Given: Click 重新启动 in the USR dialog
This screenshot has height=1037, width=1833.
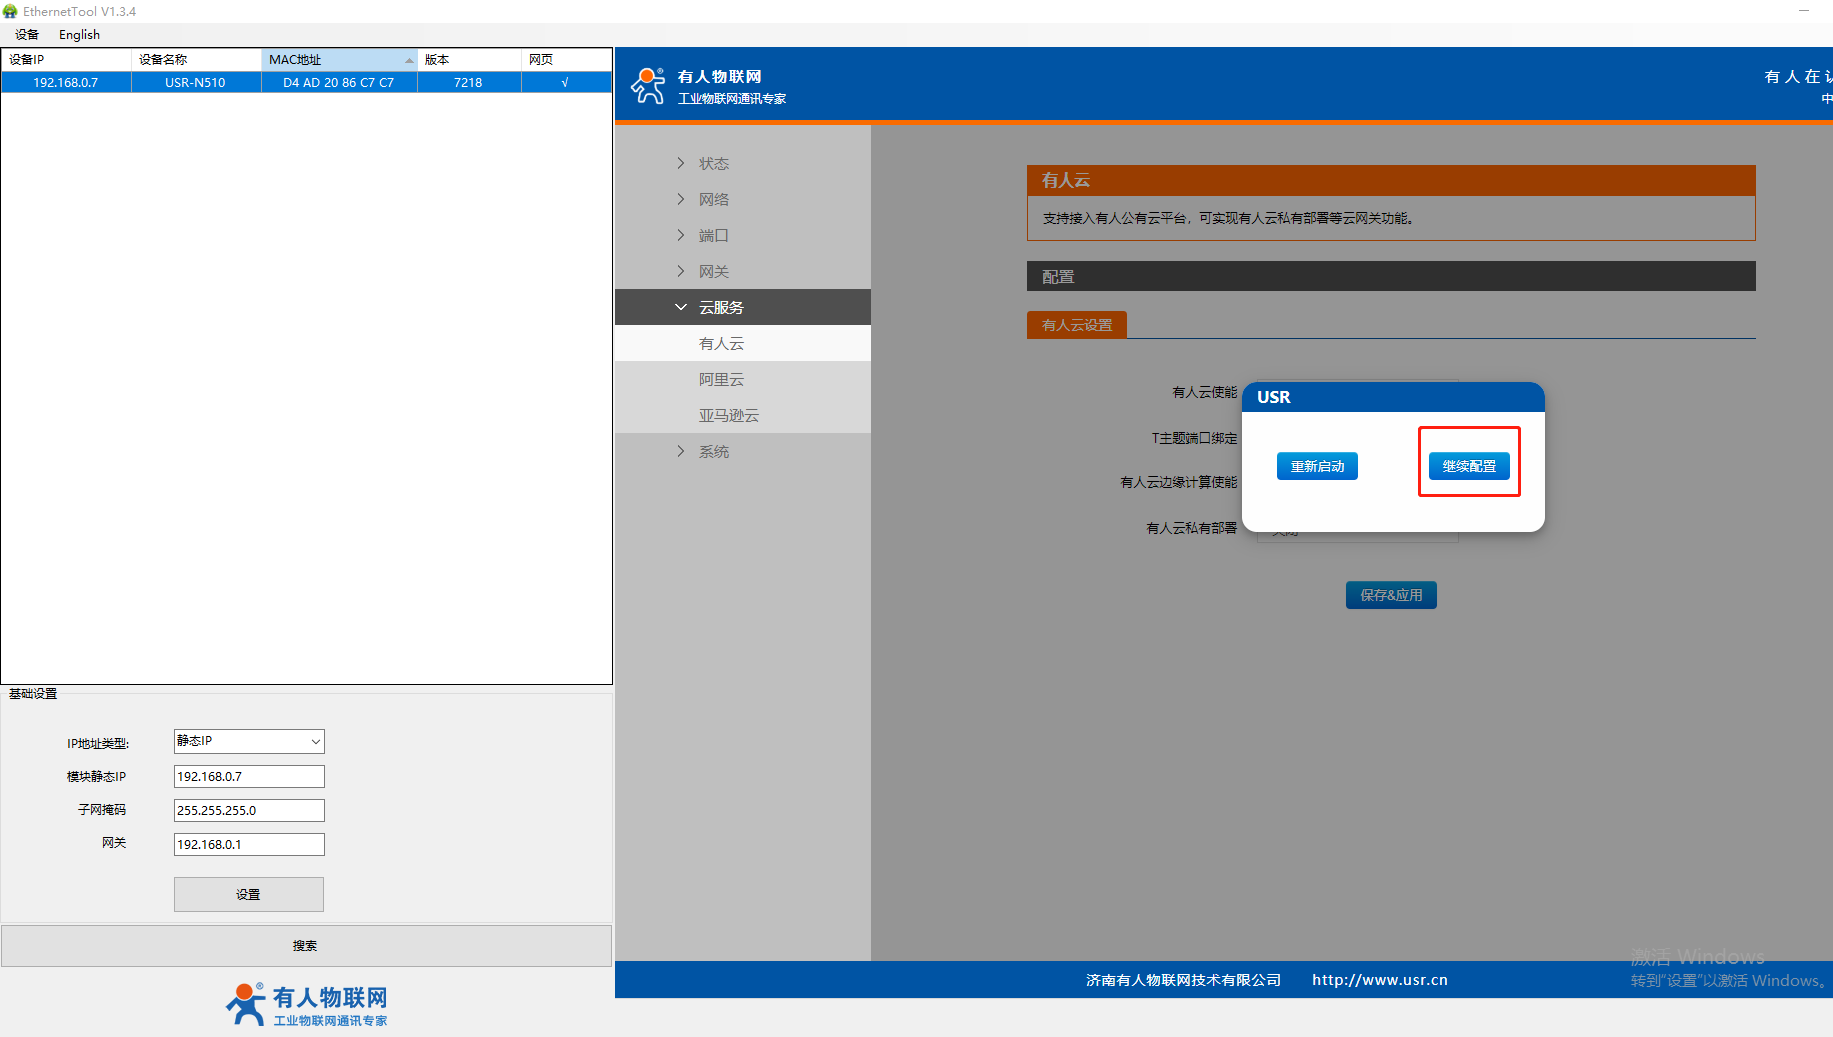Looking at the screenshot, I should click(x=1317, y=466).
